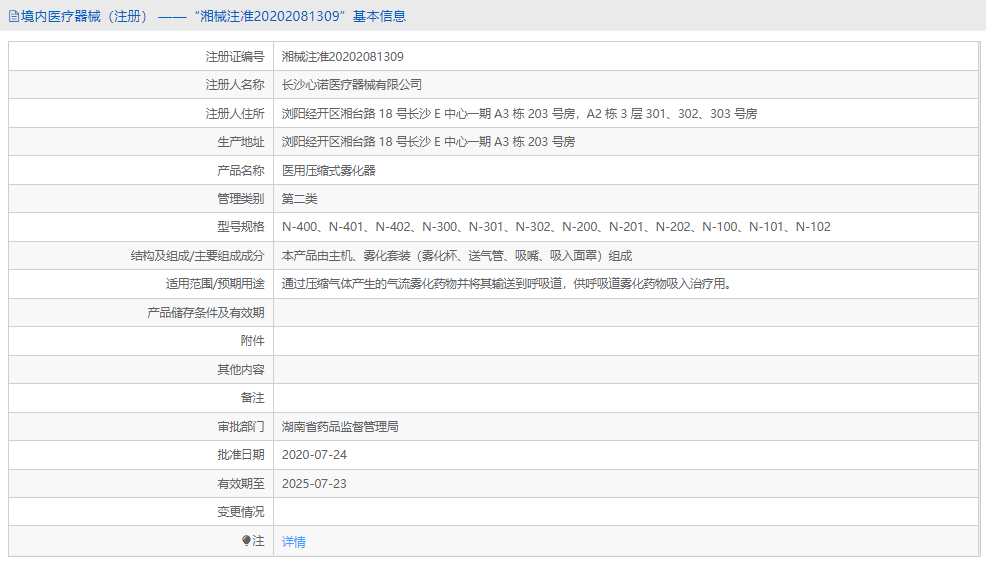Select expiry date 2025-07-23

(x=314, y=484)
